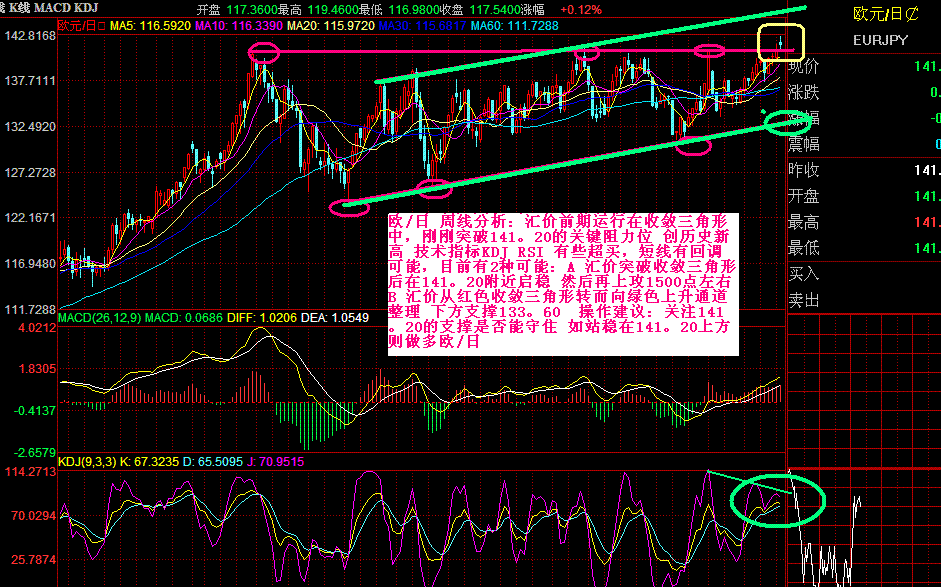Click the 欧元/日 symbol name in quote panel

885,14
